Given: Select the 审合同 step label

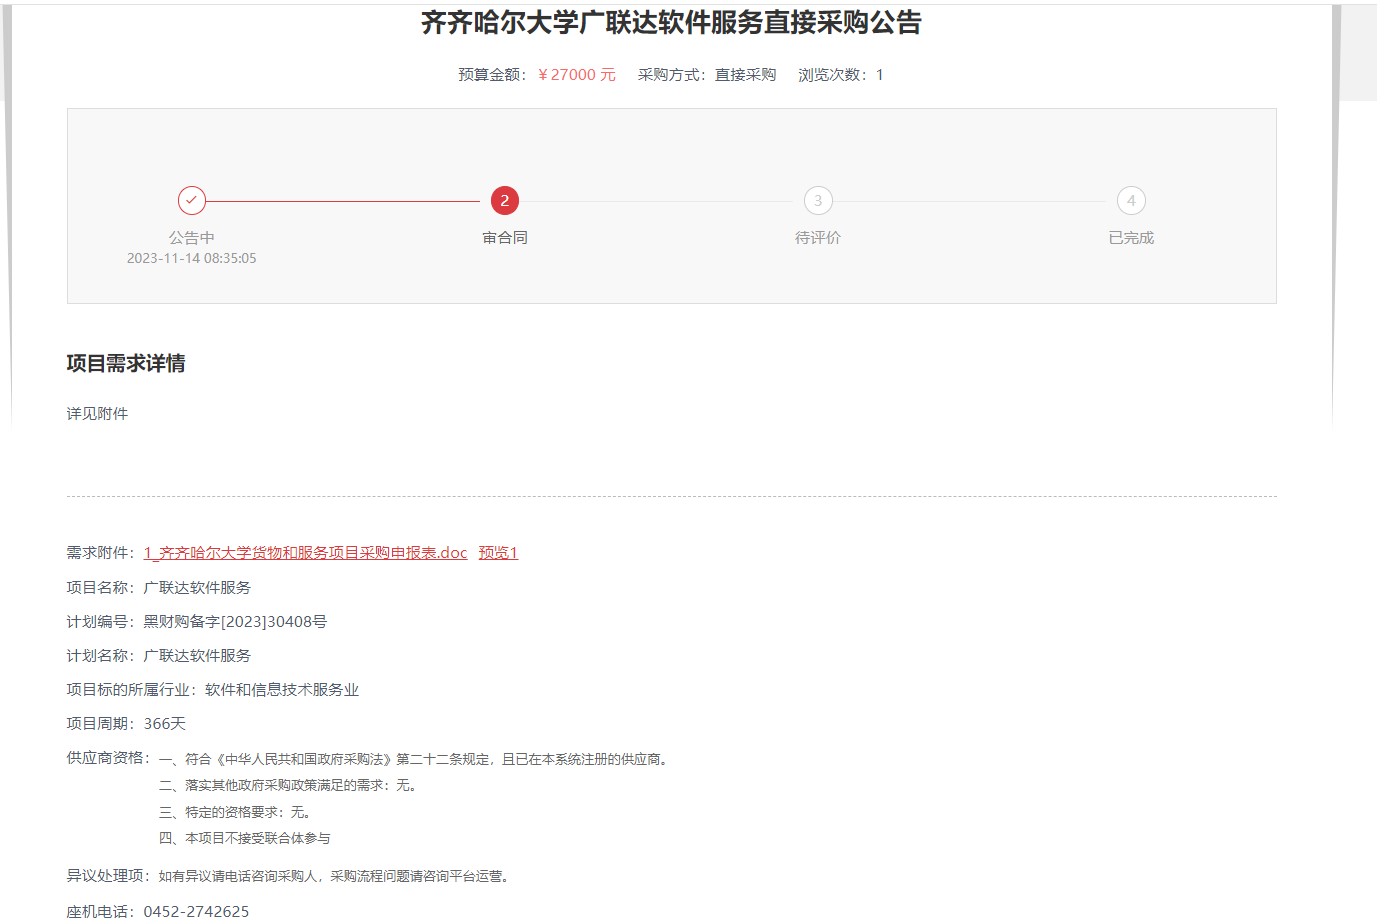Looking at the screenshot, I should (505, 238).
